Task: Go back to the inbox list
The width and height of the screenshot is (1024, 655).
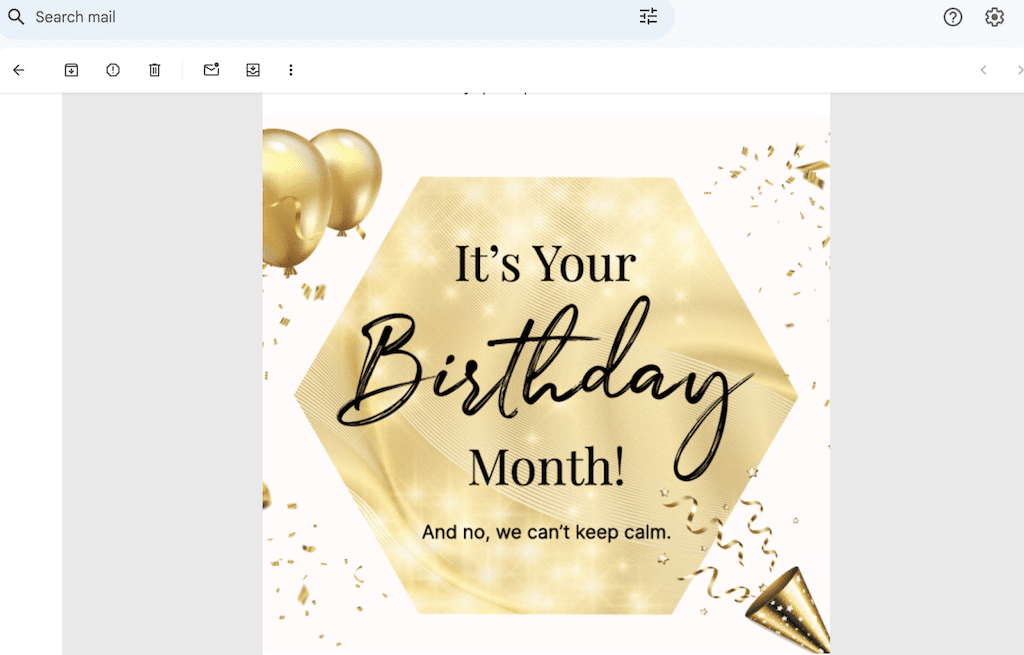Action: tap(18, 70)
